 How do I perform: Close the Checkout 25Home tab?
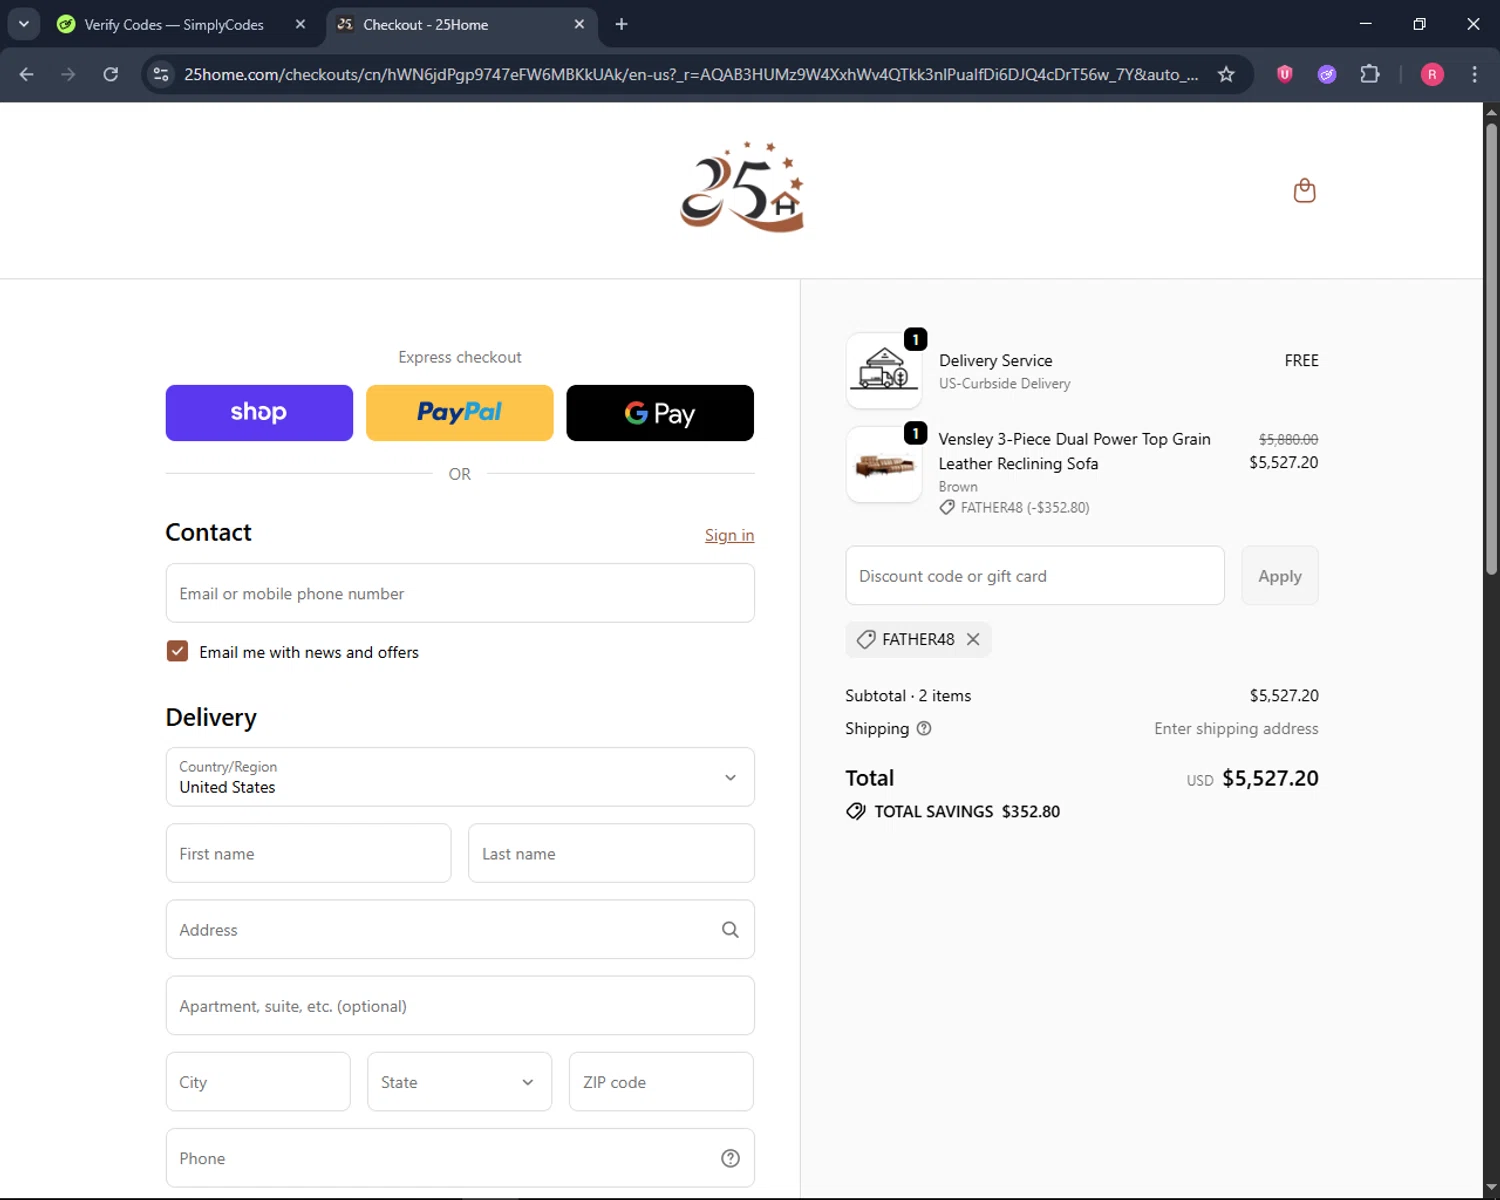[x=579, y=24]
